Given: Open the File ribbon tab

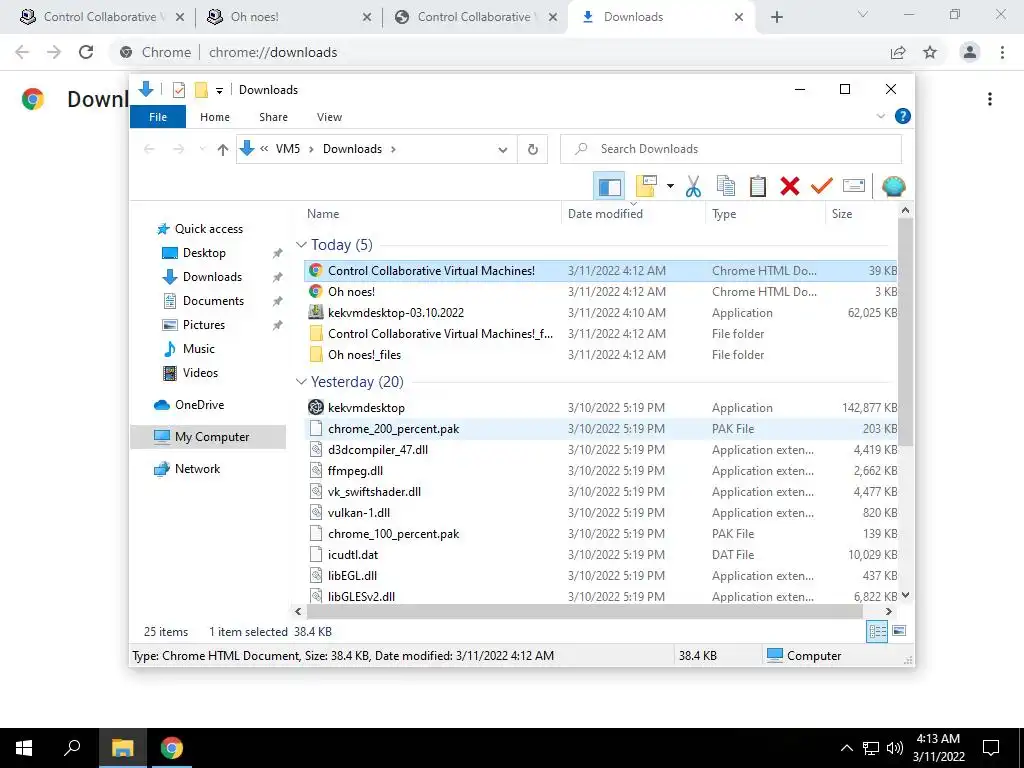Looking at the screenshot, I should pos(158,117).
